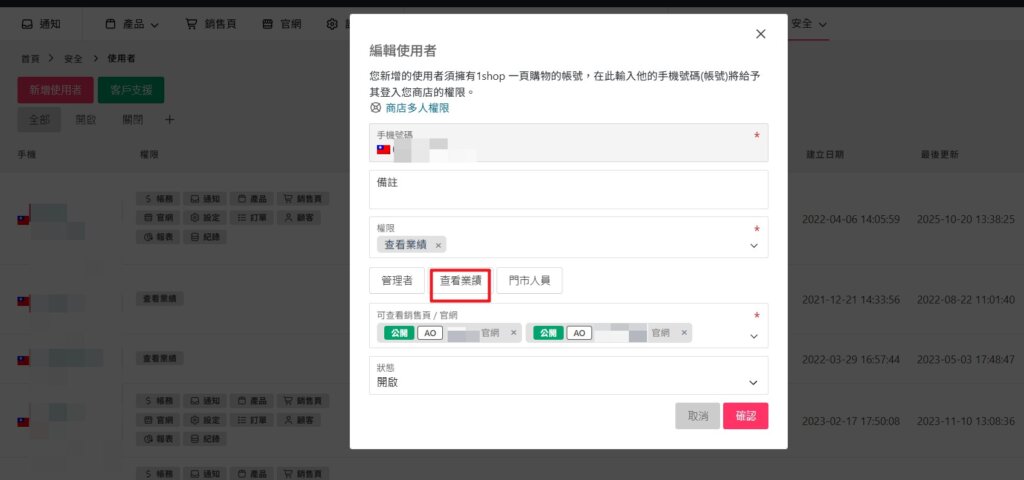Confirm changes with the 確認 button
1024x480 pixels.
point(745,416)
